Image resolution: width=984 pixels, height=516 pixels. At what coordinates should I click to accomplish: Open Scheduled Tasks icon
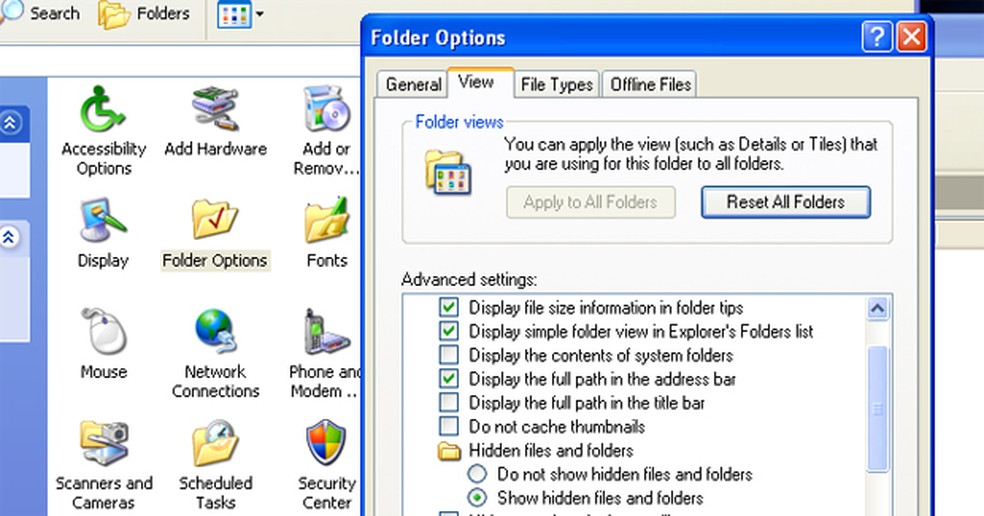click(215, 443)
